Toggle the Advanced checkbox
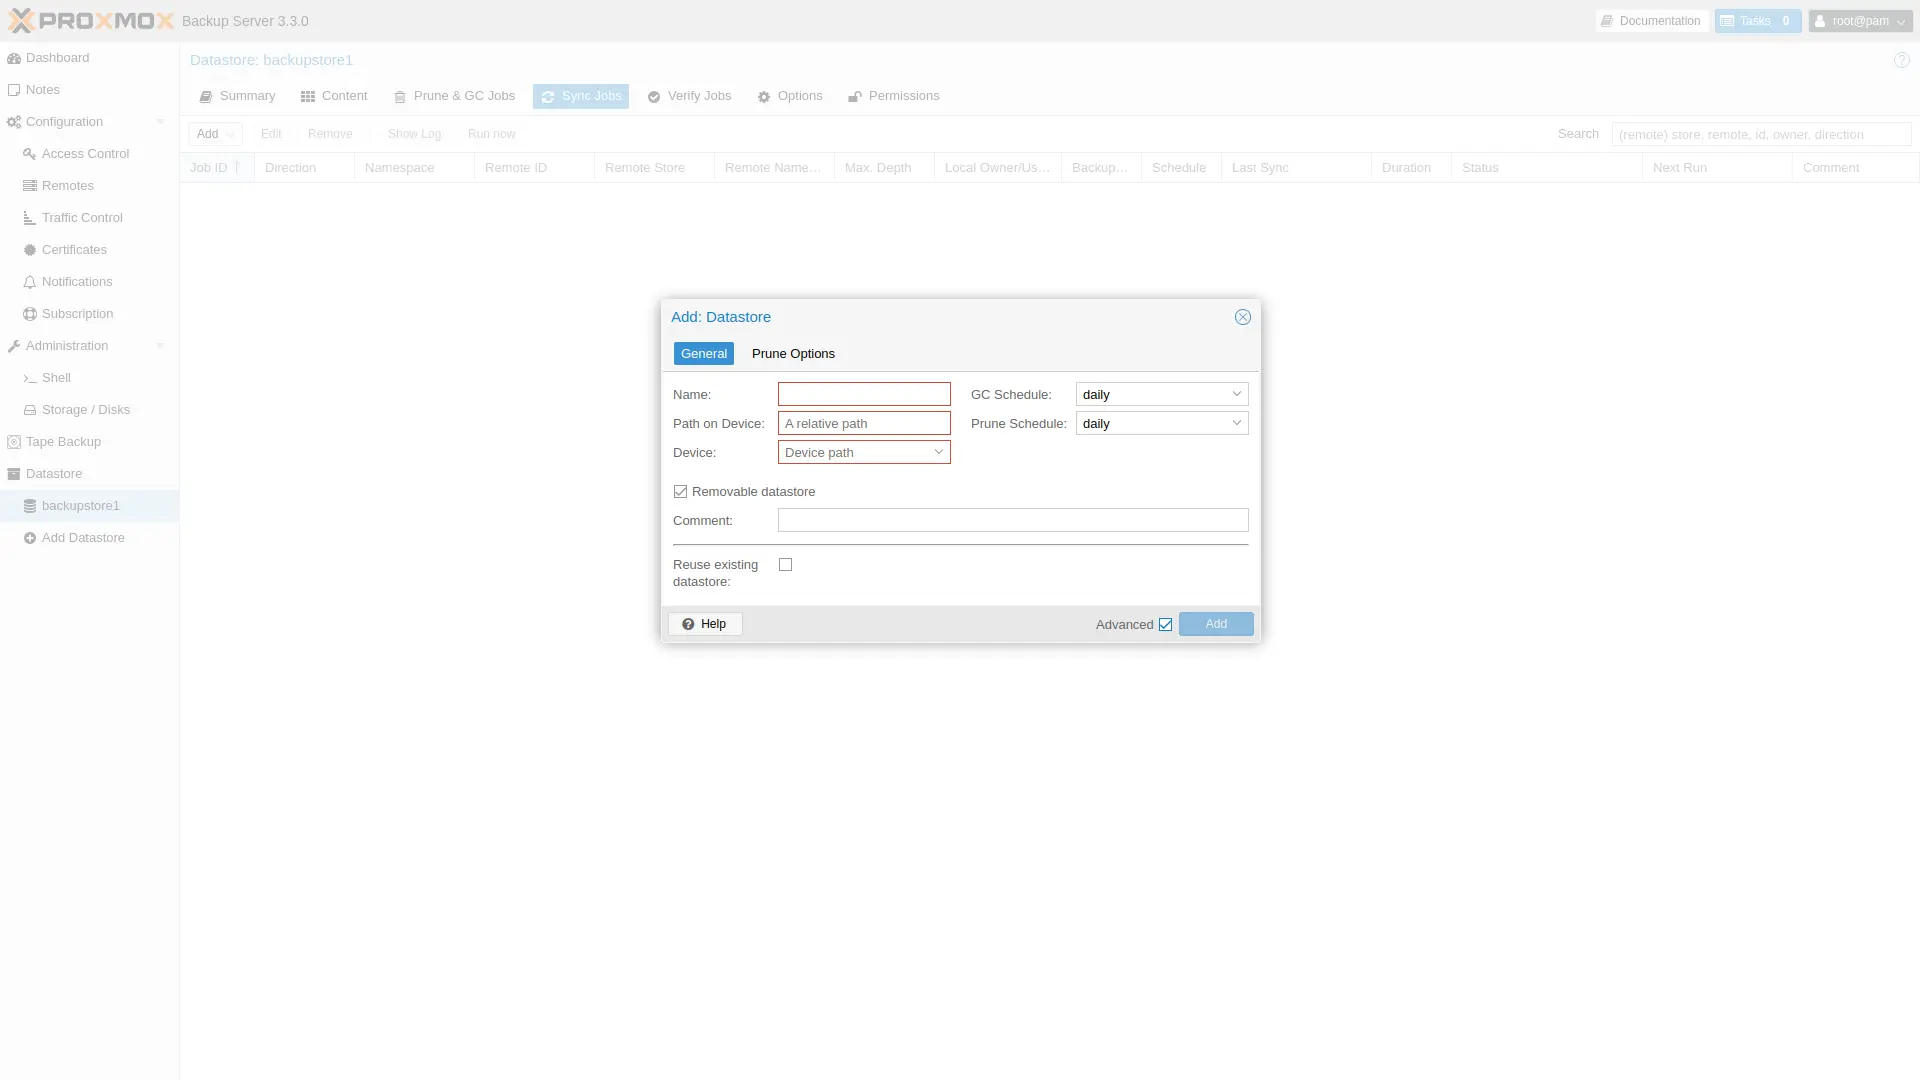Image resolution: width=1920 pixels, height=1080 pixels. point(1165,625)
